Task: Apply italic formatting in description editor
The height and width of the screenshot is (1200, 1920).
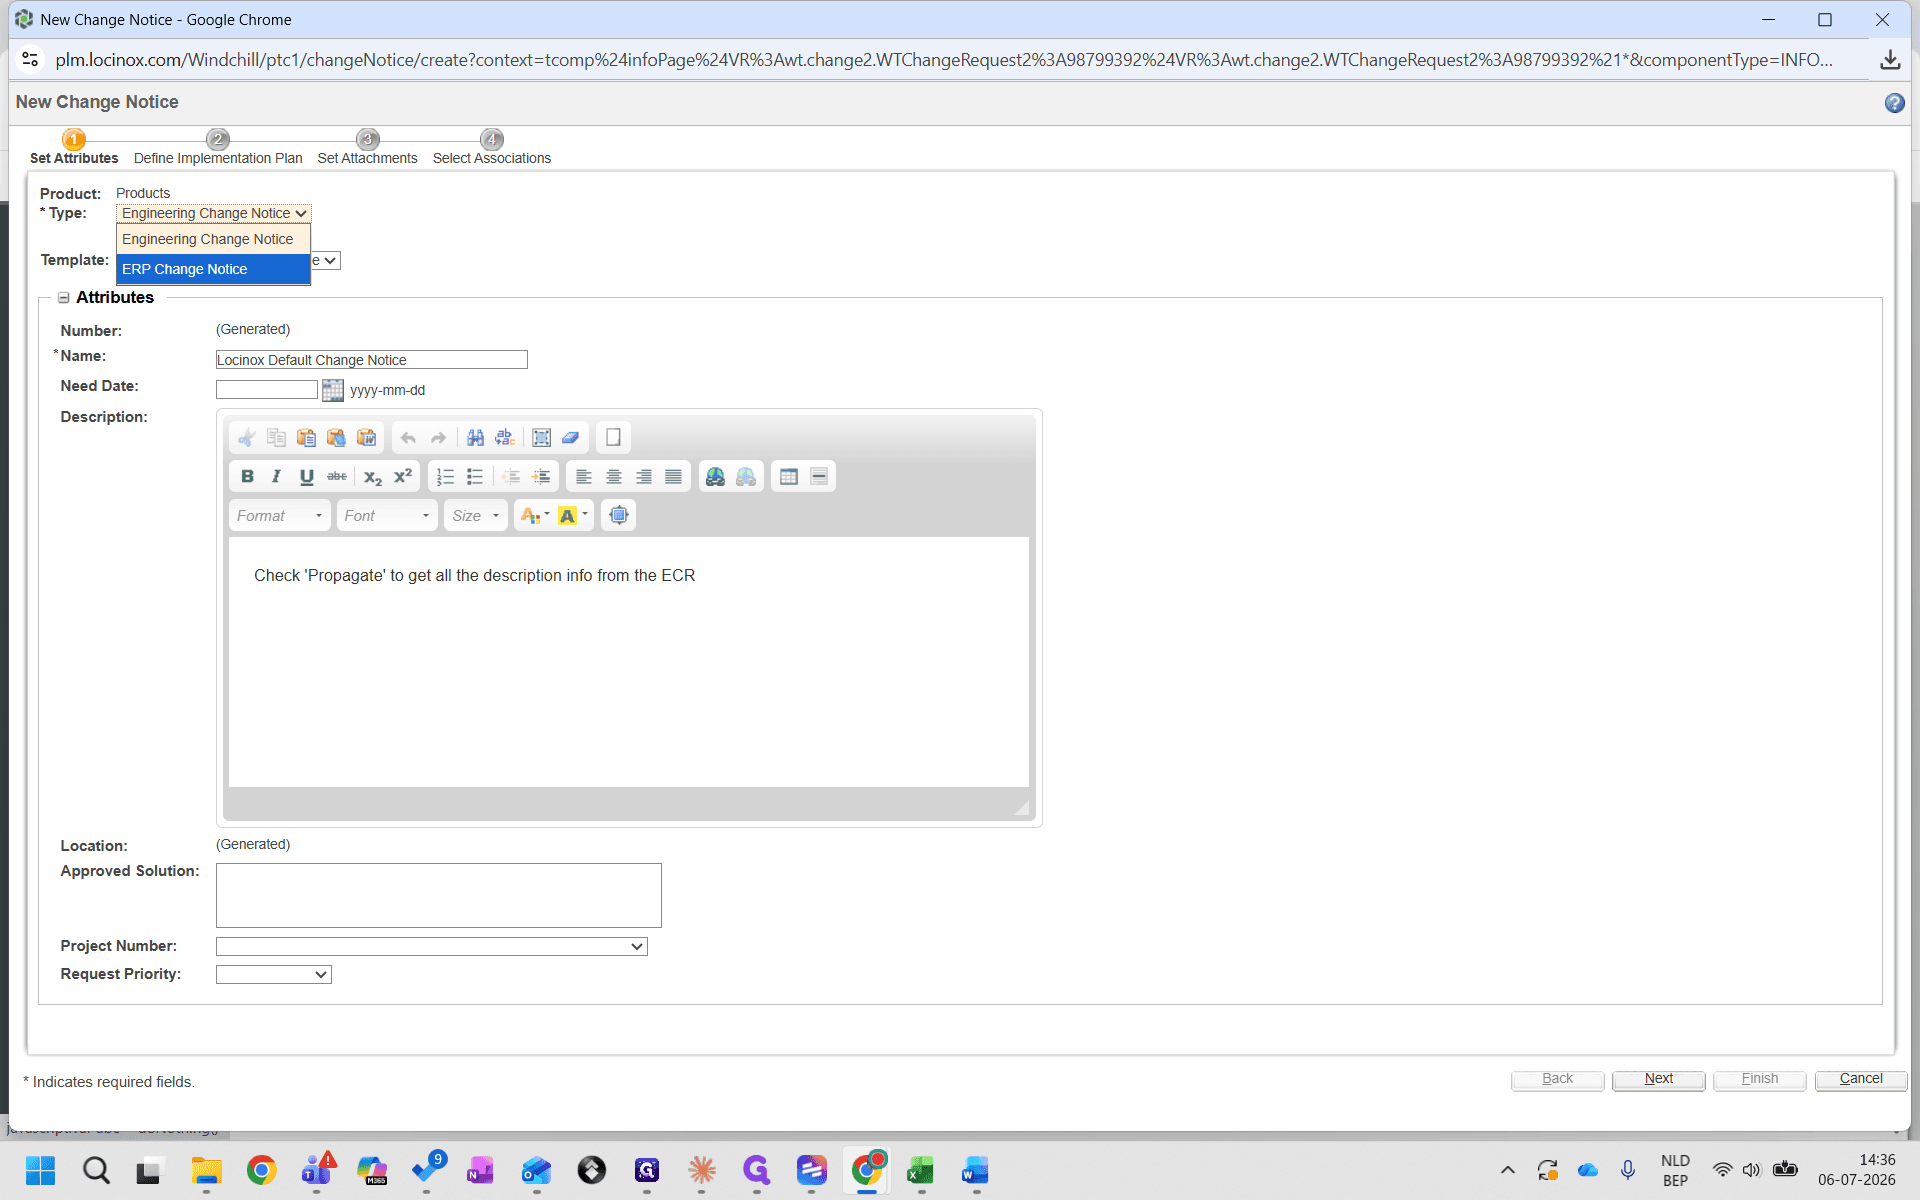Action: pos(277,477)
